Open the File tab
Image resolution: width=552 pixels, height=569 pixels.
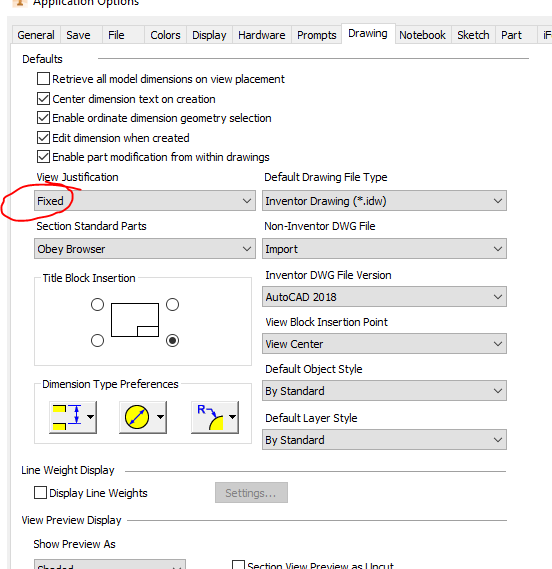[123, 35]
